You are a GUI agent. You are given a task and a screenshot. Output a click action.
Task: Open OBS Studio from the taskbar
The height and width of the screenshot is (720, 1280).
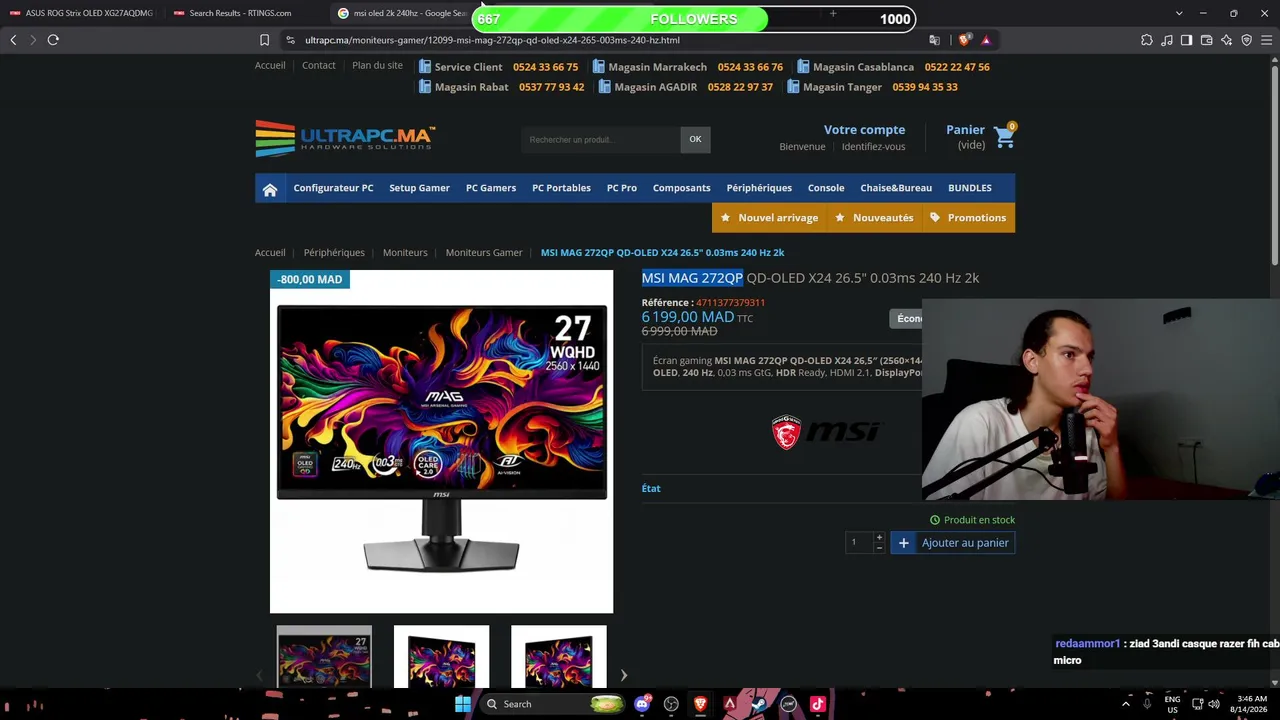(x=671, y=704)
